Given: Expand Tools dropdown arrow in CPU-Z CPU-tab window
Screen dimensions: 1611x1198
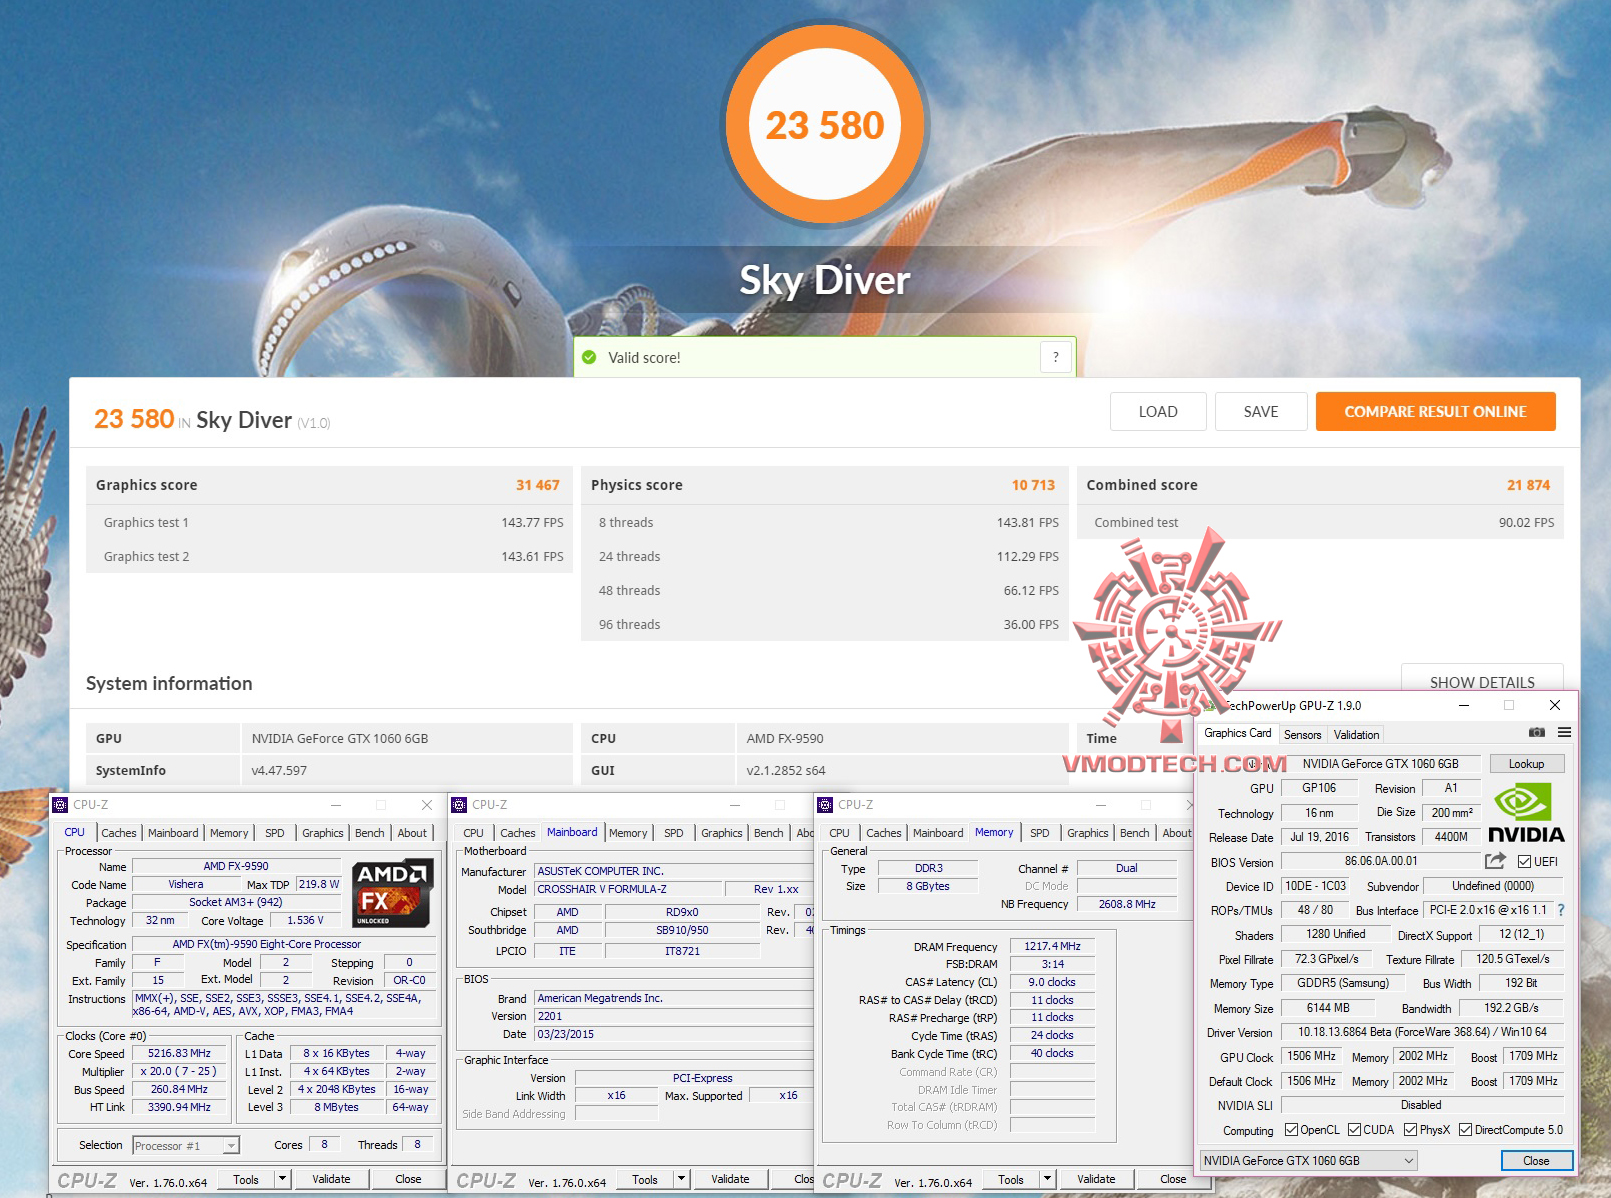Looking at the screenshot, I should (x=282, y=1179).
